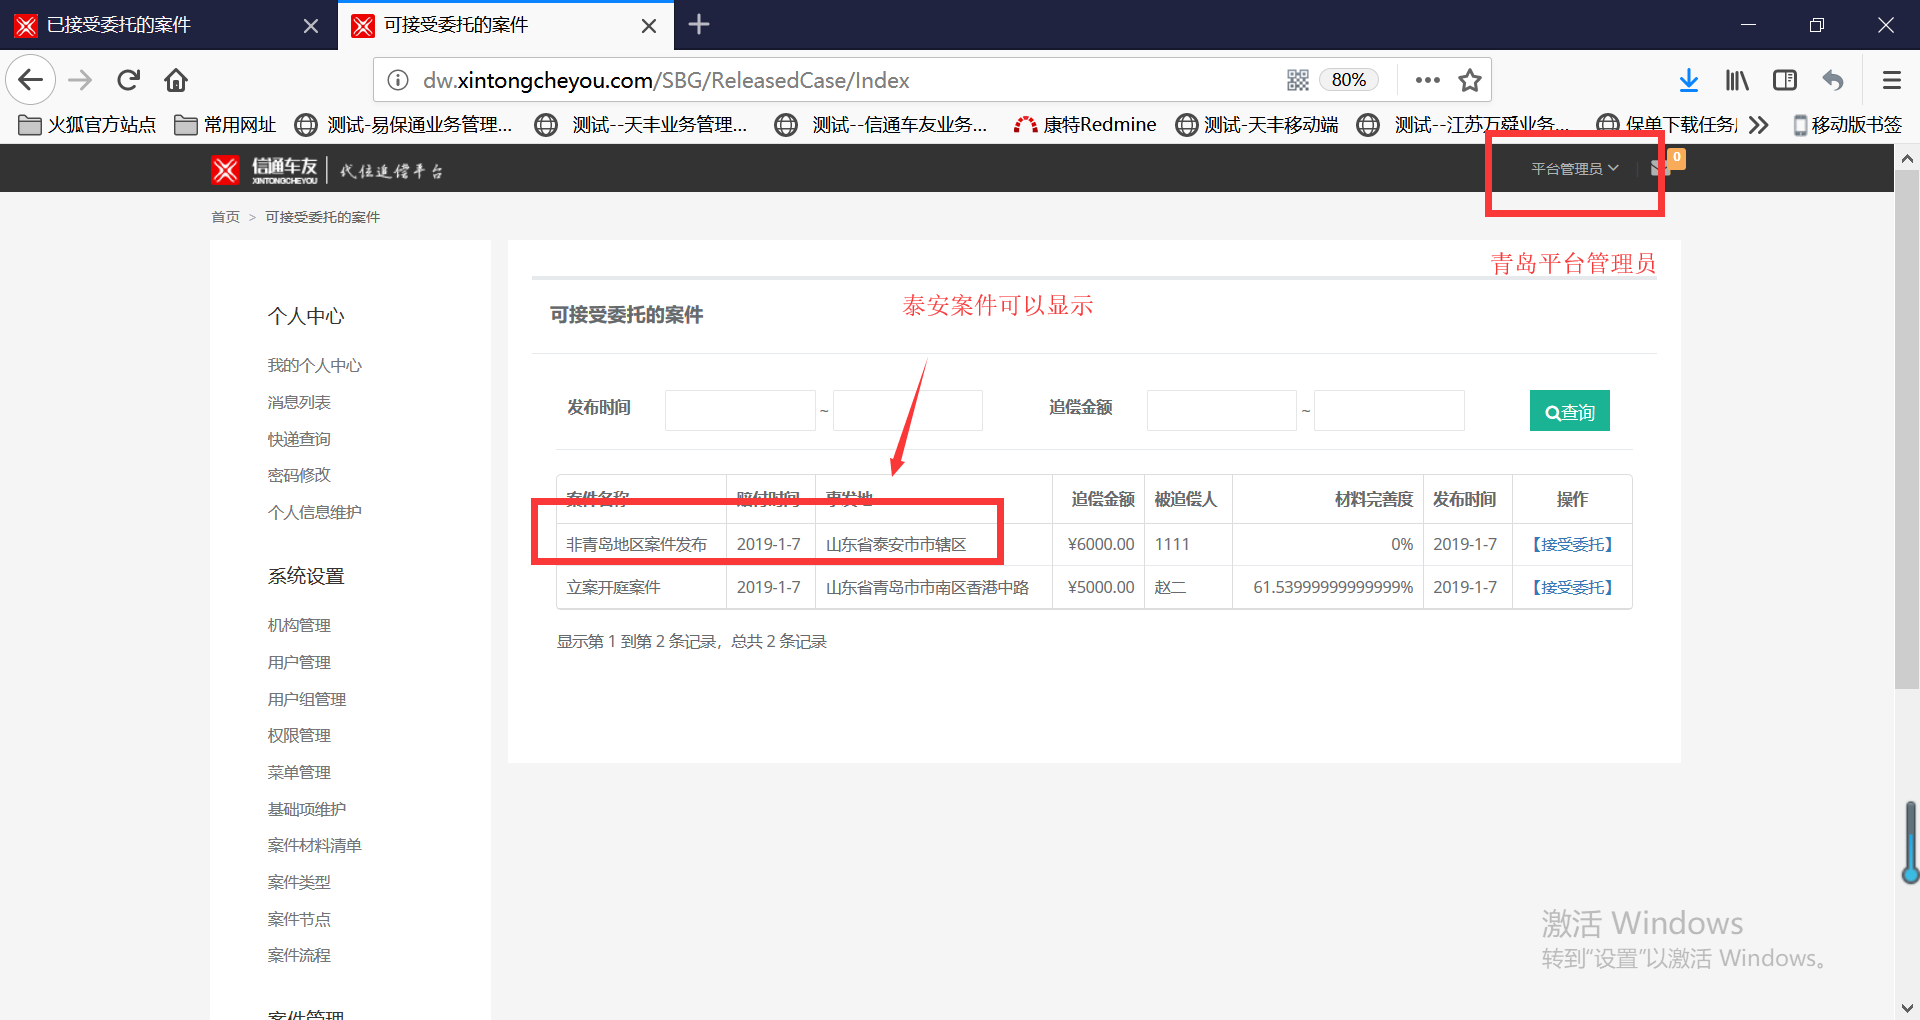Click the green 查询 search button
This screenshot has width=1920, height=1020.
(1570, 411)
